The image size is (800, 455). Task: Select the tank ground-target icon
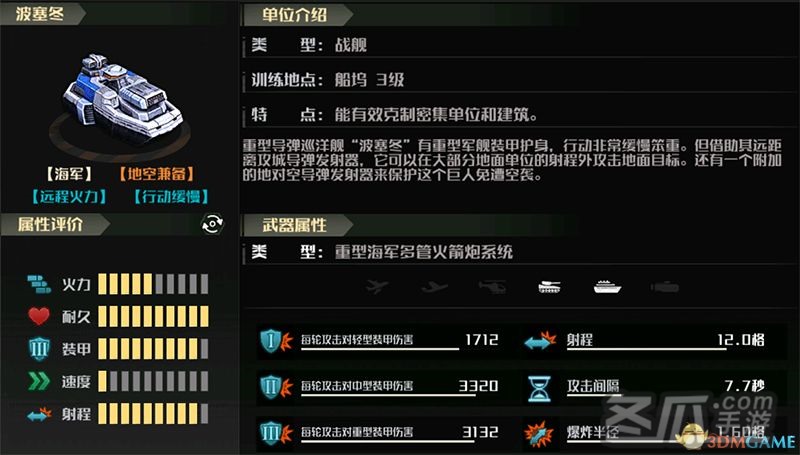[x=549, y=287]
